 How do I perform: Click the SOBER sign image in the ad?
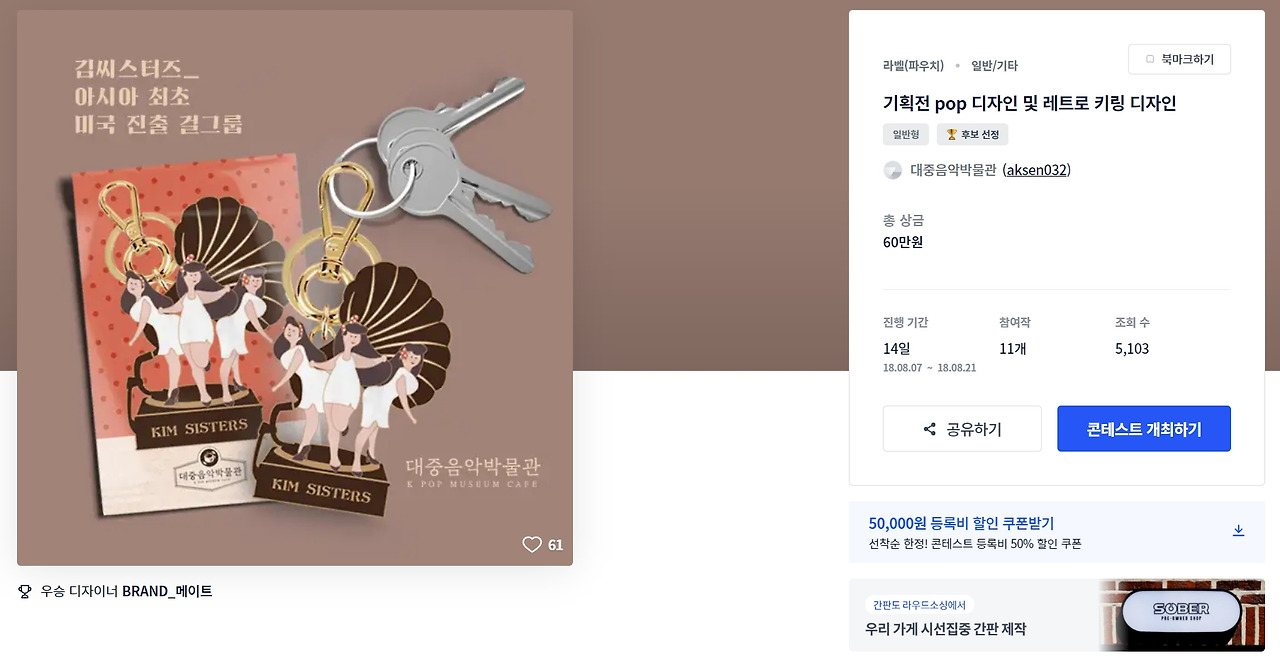point(1181,611)
